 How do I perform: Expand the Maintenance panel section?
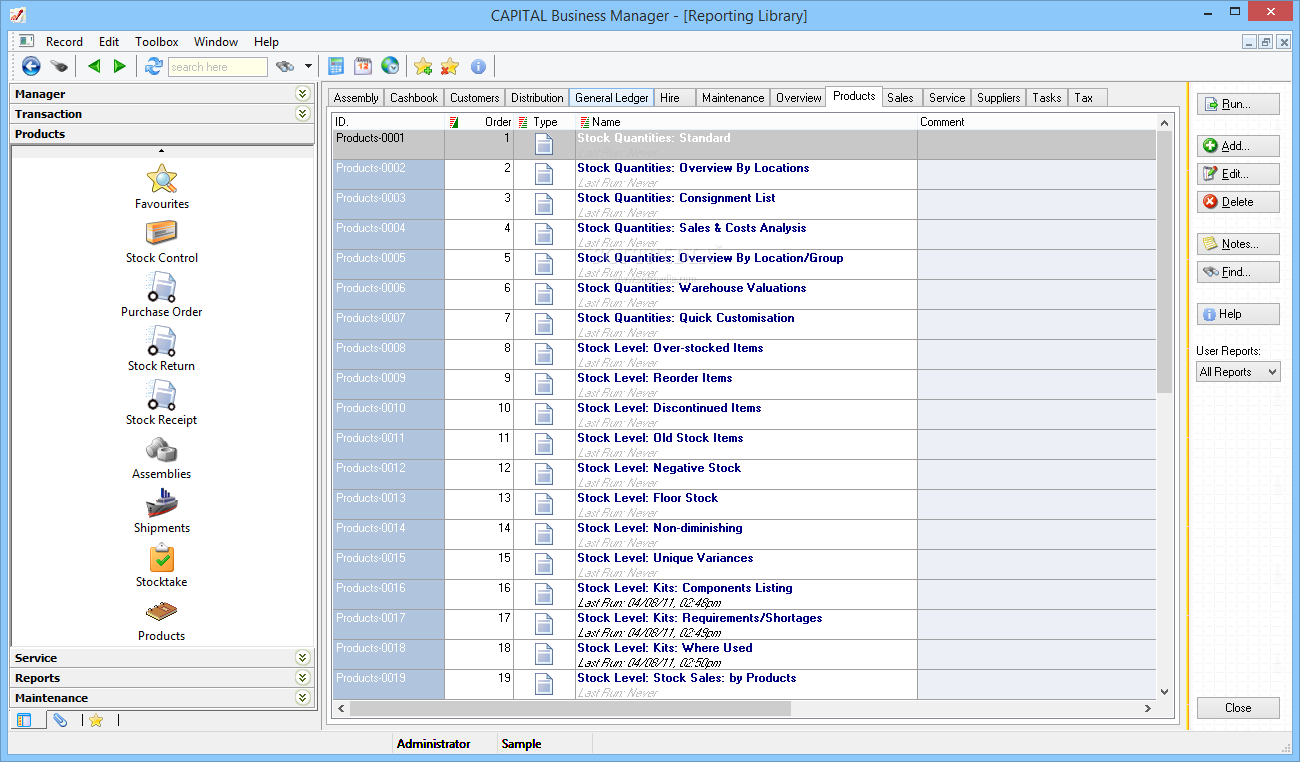tap(303, 698)
